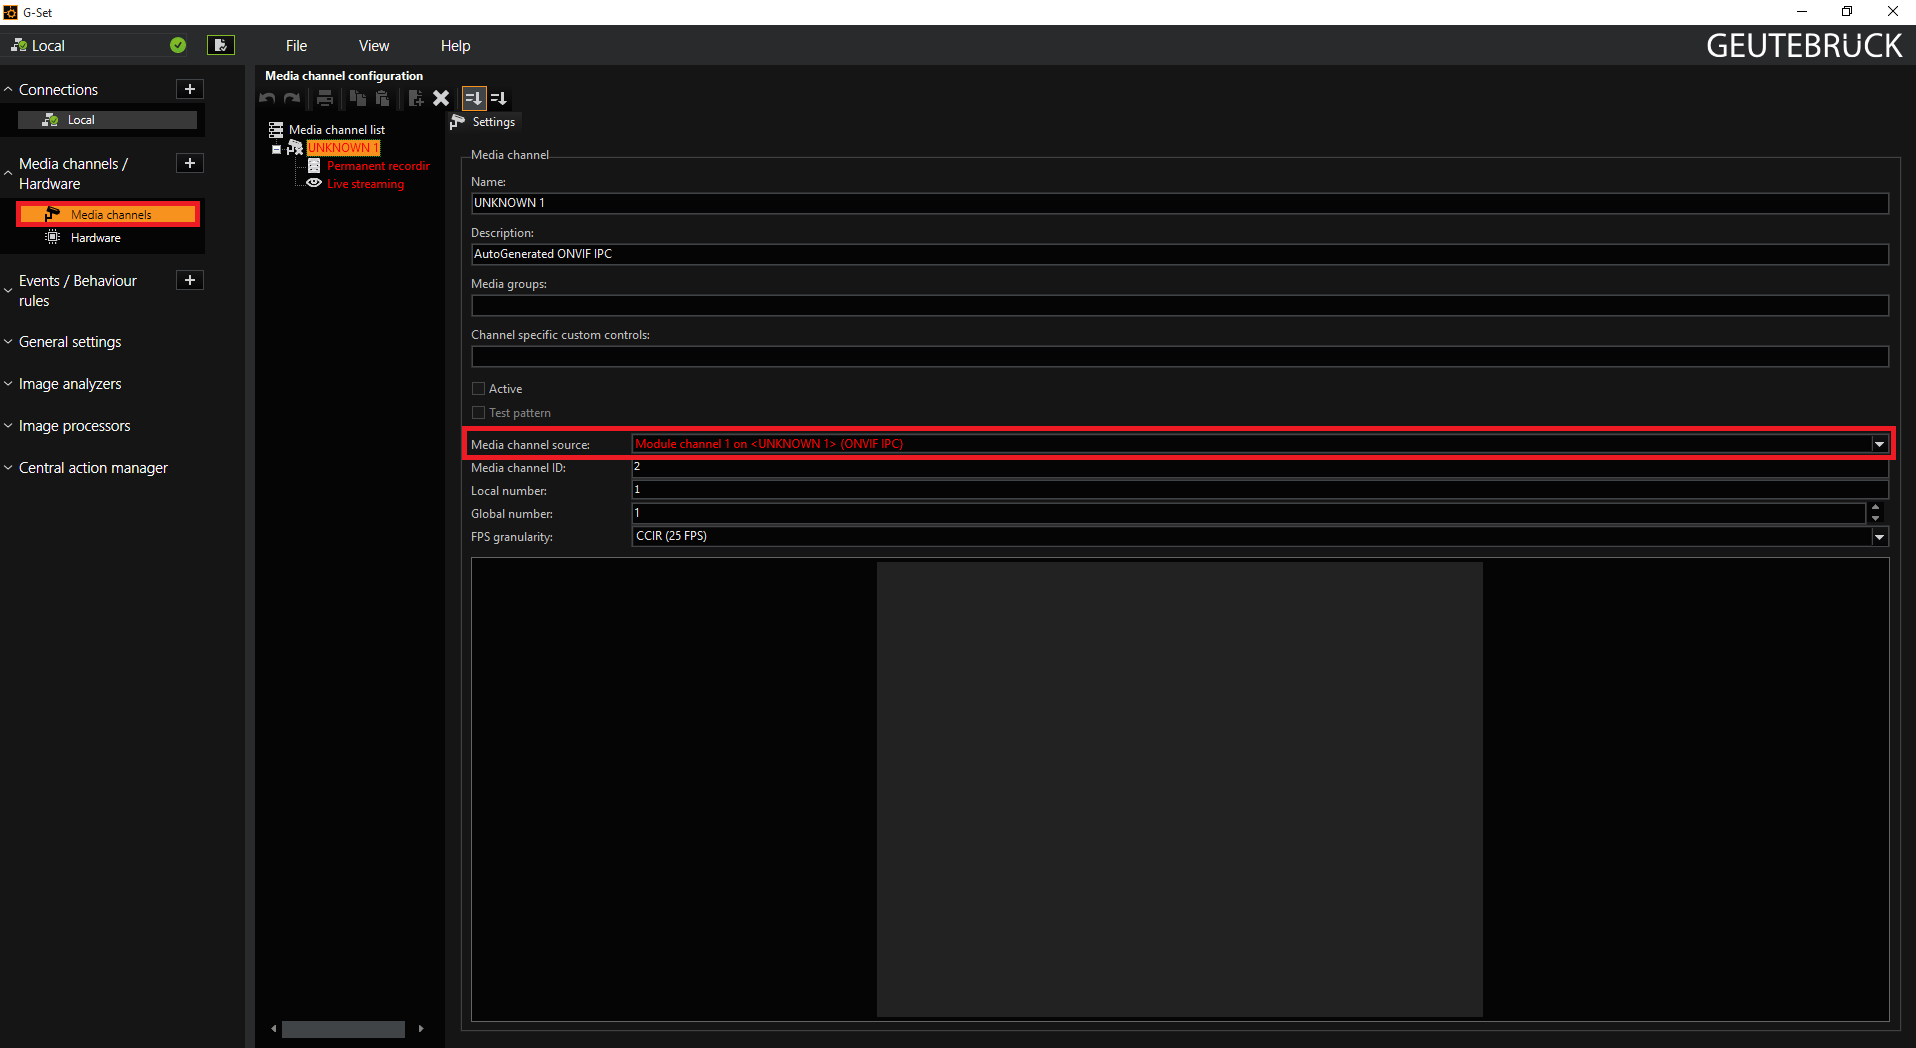Open the File menu
The image size is (1916, 1048).
pos(296,46)
